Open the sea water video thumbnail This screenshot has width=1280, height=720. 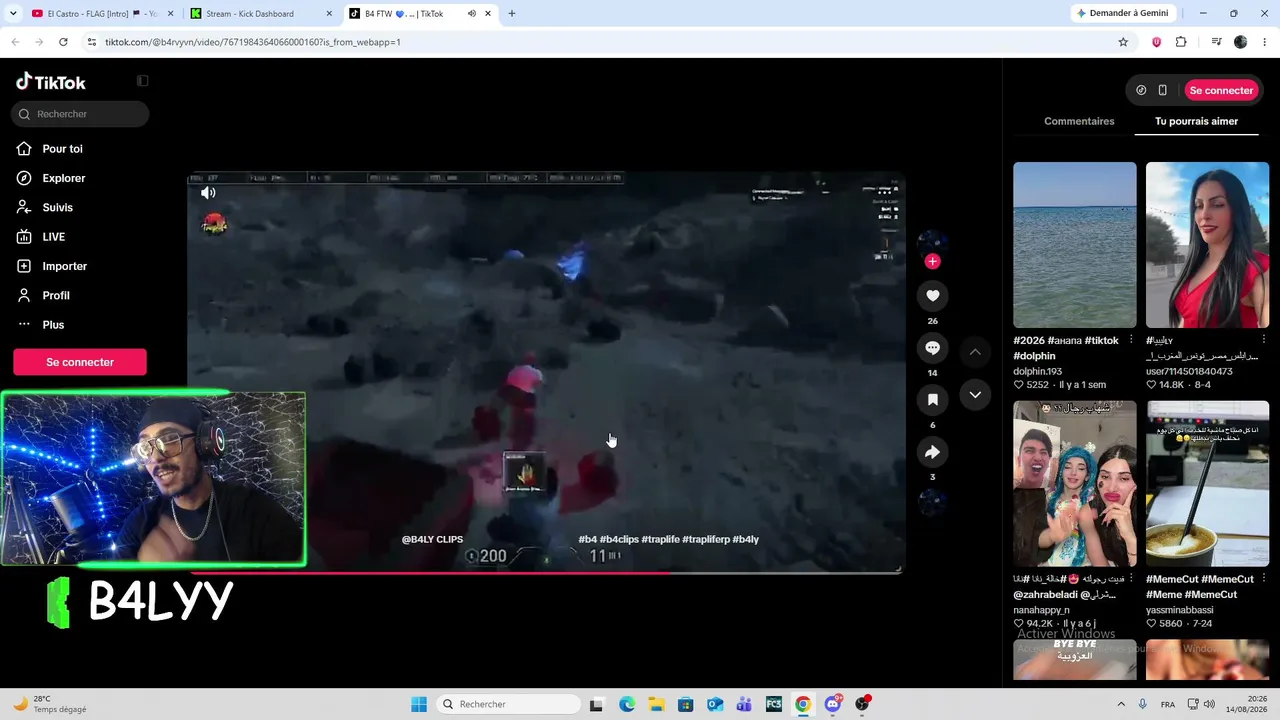click(1075, 245)
